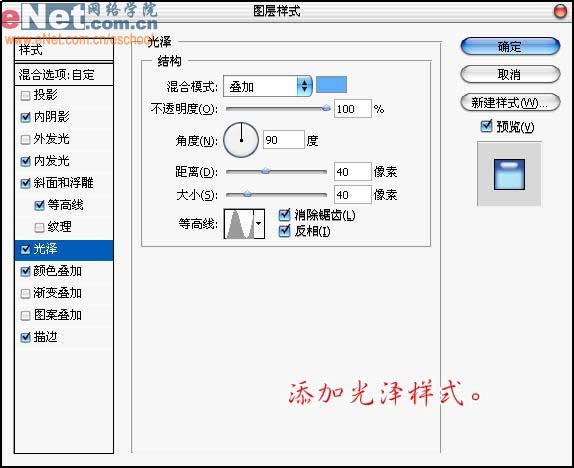Click the 确定 OK button

(510, 47)
